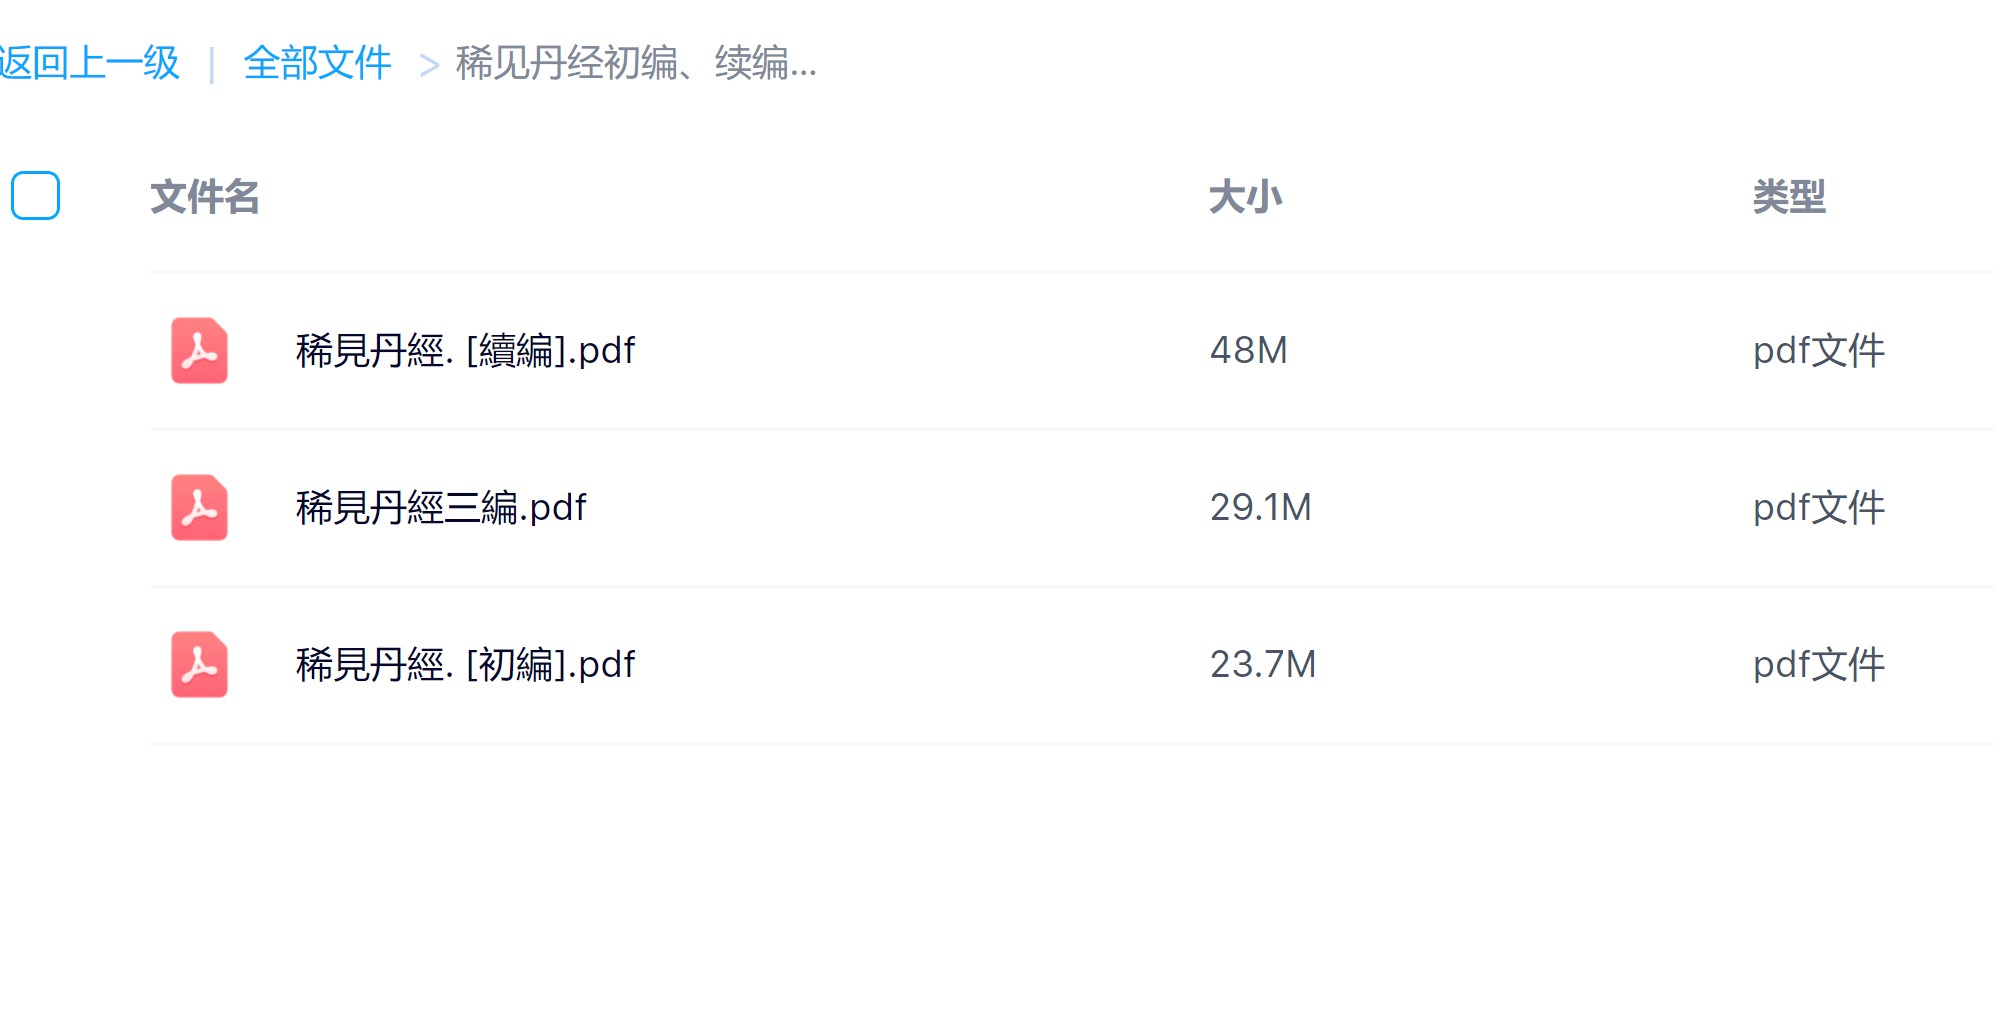Click the PDF icon for 稀見丹經三編.pdf
1994x1024 pixels.
pyautogui.click(x=199, y=507)
